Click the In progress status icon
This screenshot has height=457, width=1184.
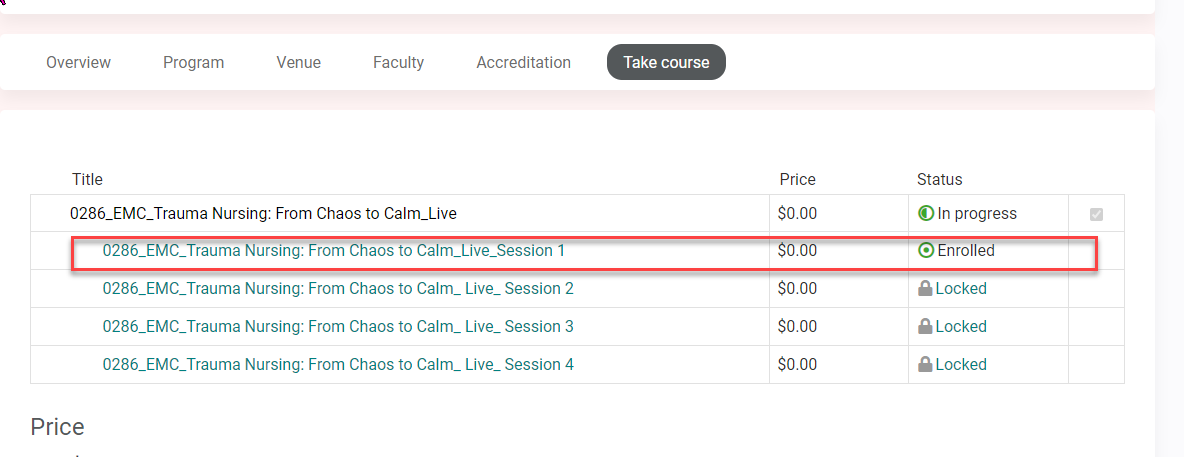[x=925, y=213]
